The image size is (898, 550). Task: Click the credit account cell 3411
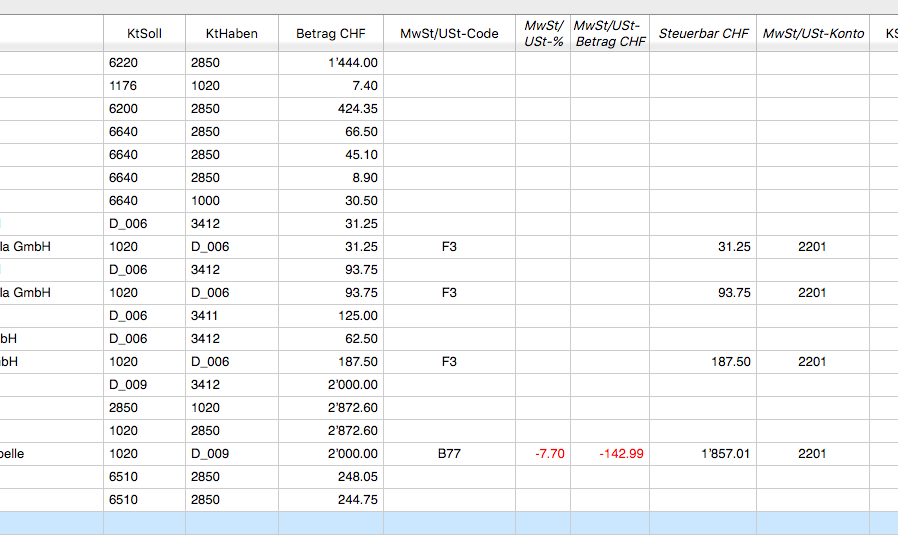coord(231,315)
